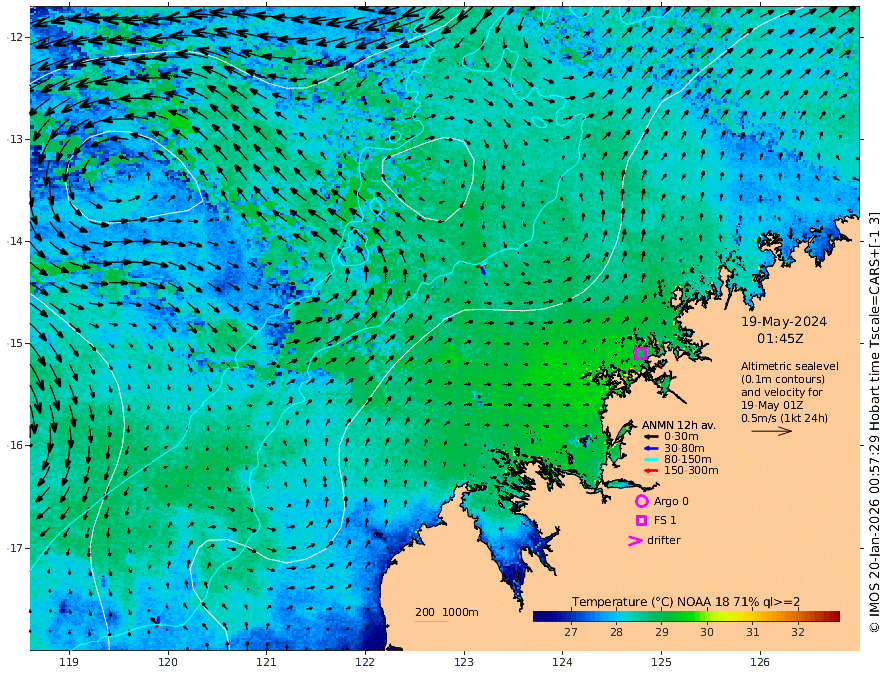Viewport: 880px width, 680px height.
Task: Click the cyan 200 1000m depth contour line sample
Action: (431, 621)
